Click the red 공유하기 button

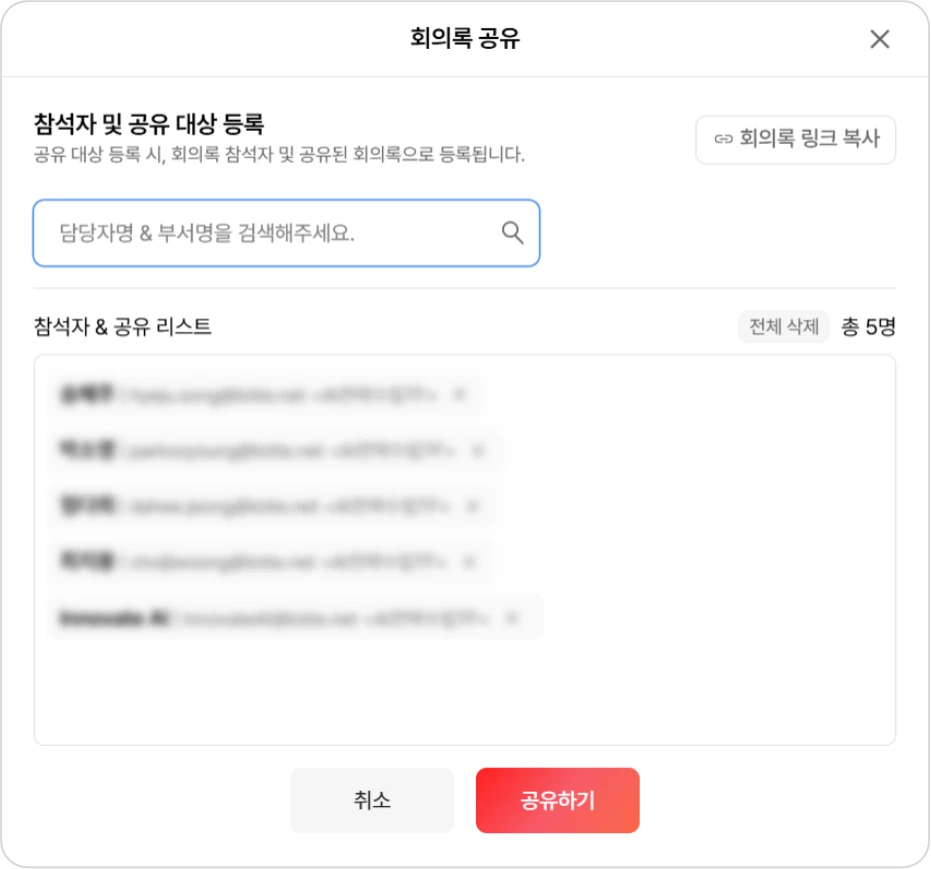coord(557,800)
